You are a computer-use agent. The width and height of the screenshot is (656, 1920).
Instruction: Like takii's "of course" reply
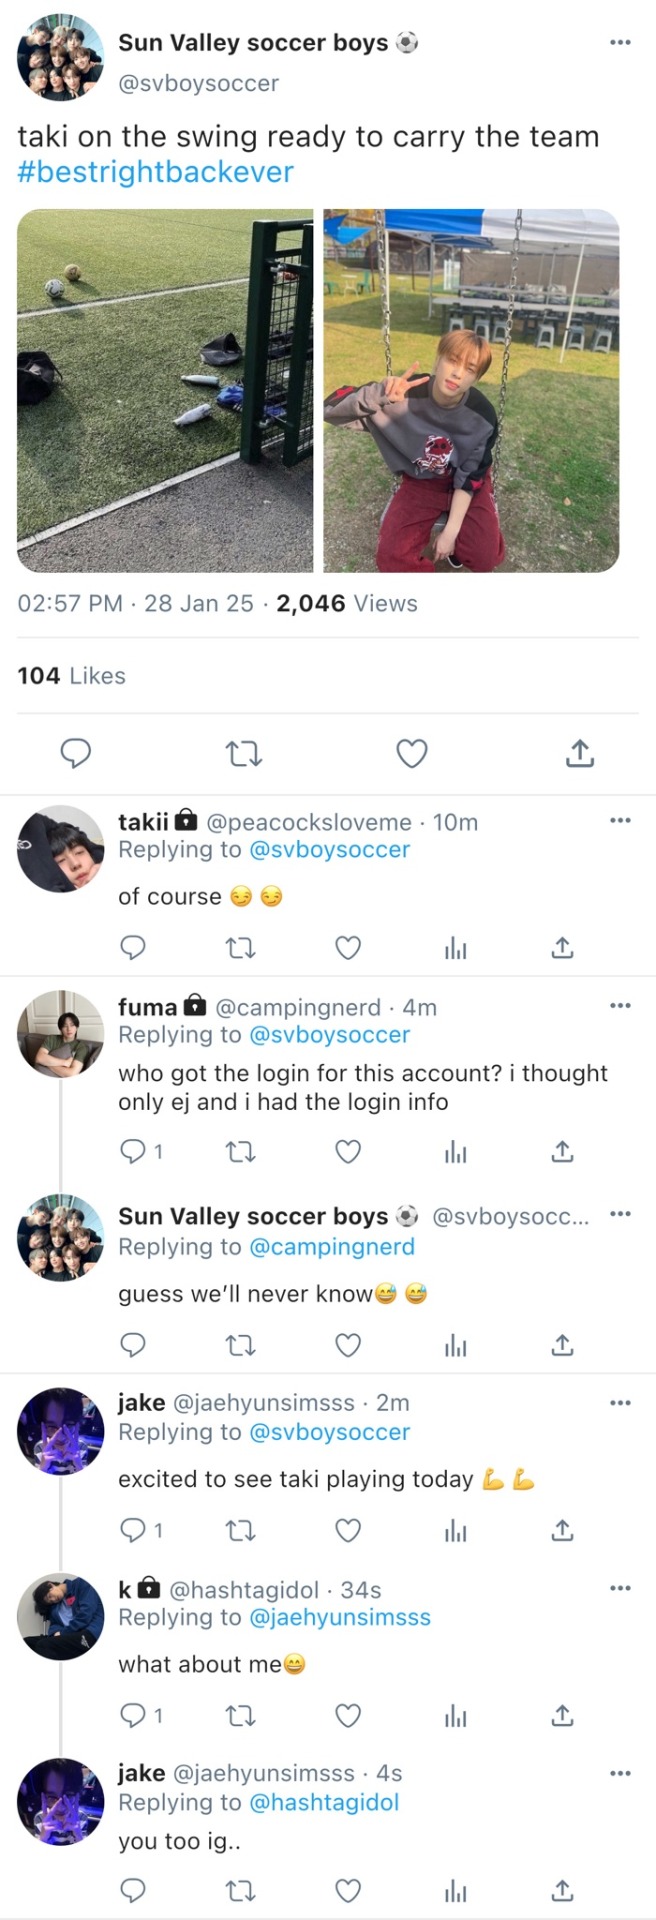[347, 947]
